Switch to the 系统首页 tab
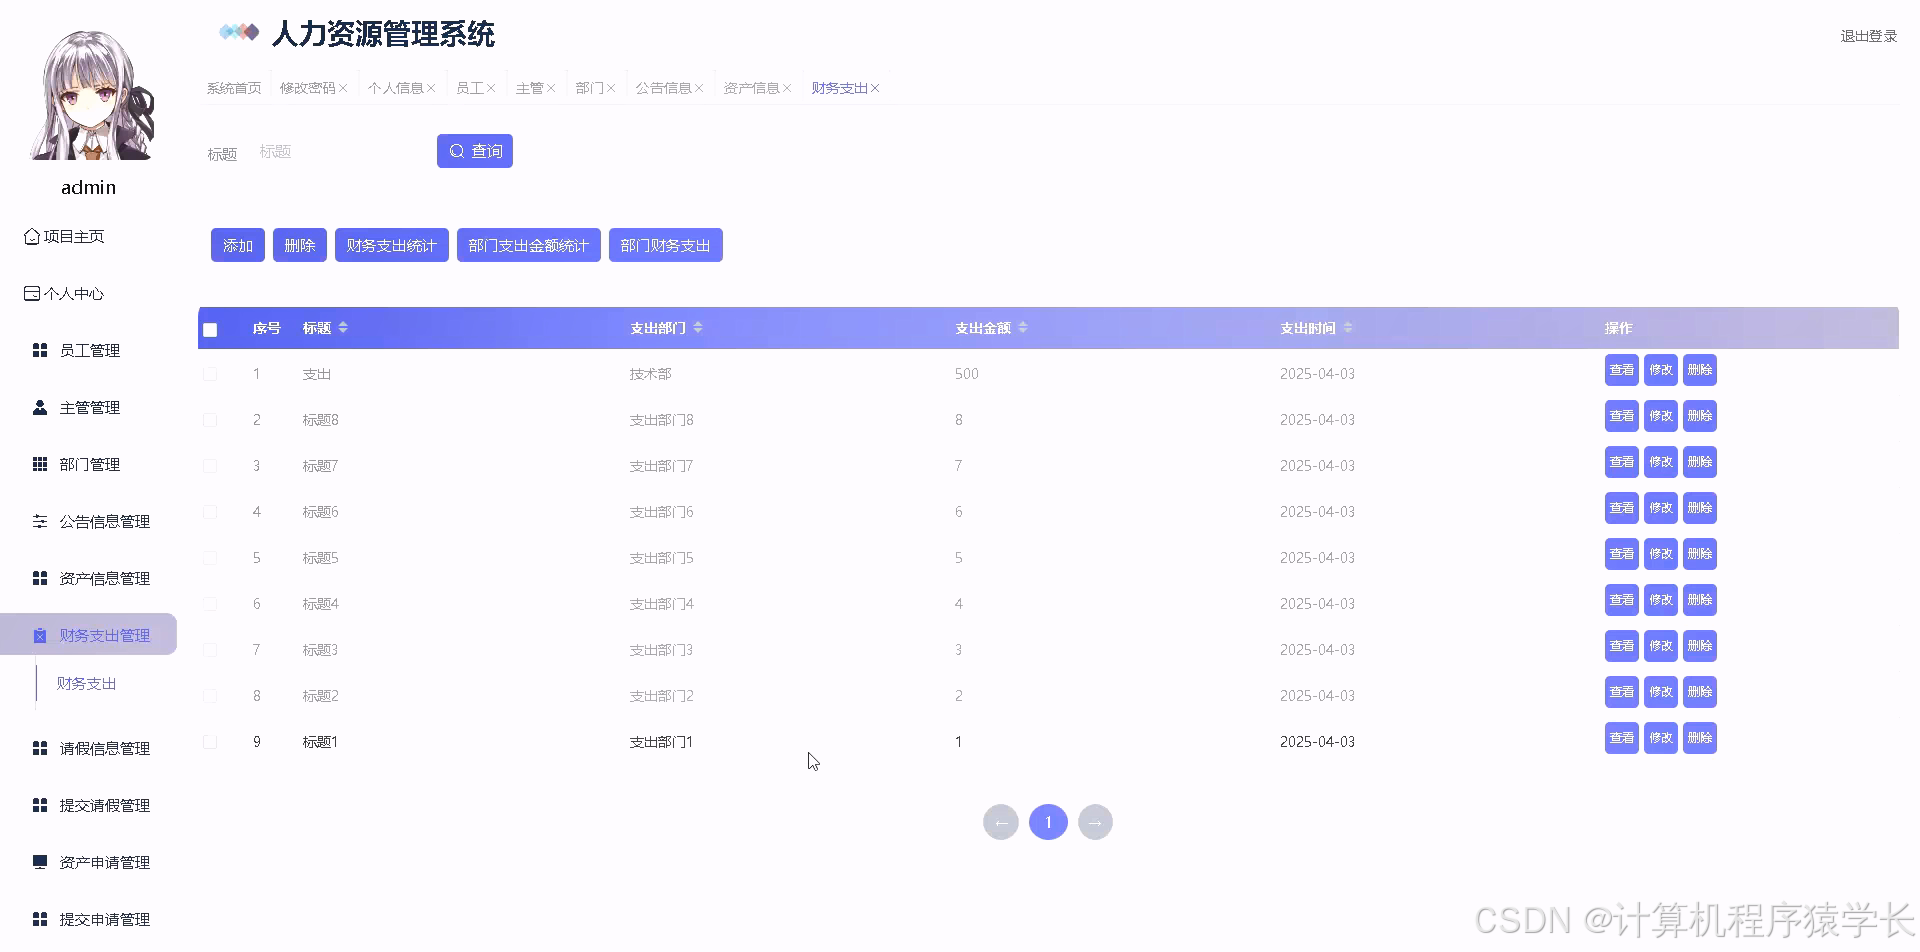Screen dimensions: 1920x952 [233, 87]
